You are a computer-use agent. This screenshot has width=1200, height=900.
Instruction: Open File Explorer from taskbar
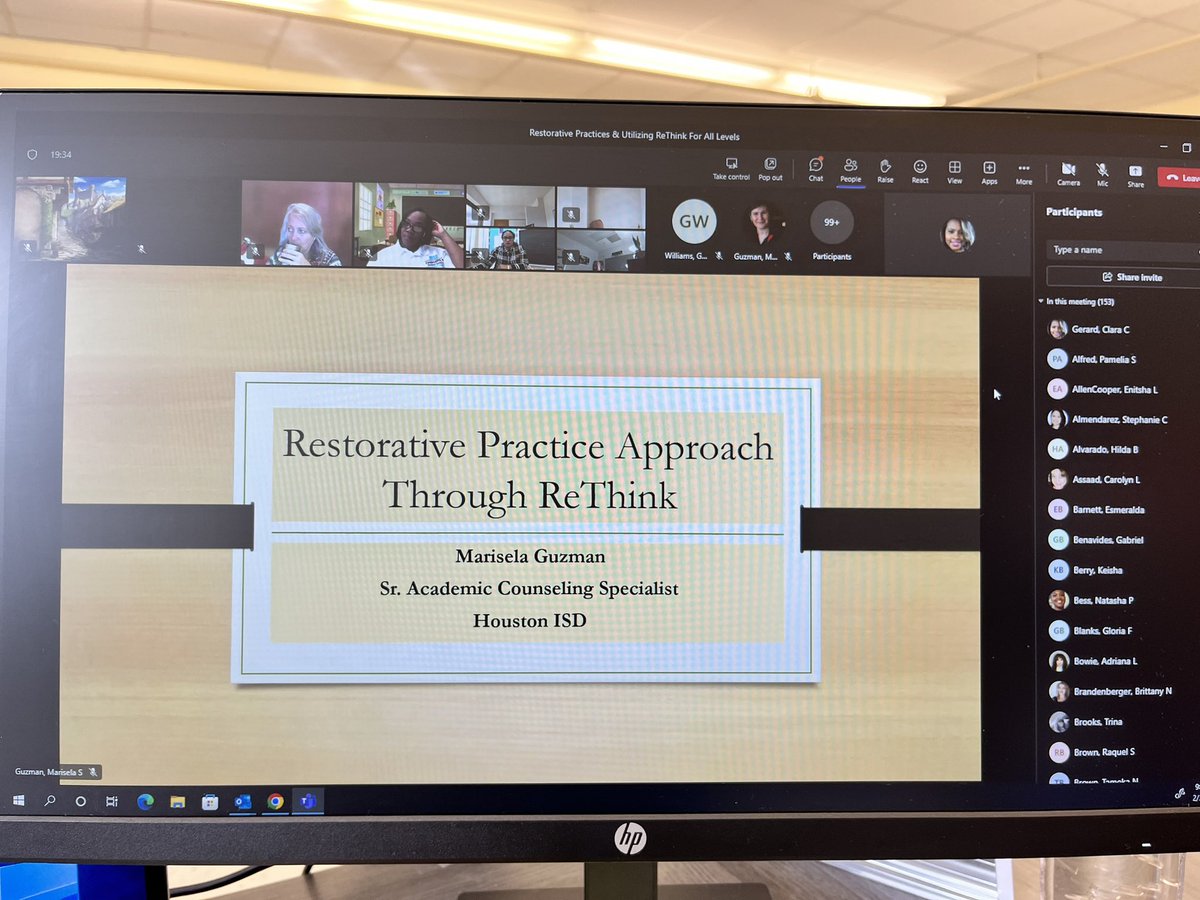(177, 801)
